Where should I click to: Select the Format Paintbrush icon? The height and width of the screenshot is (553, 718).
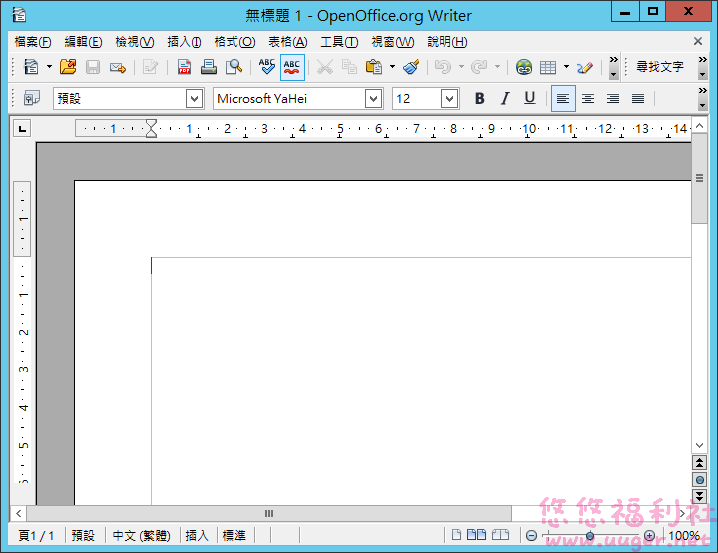411,67
